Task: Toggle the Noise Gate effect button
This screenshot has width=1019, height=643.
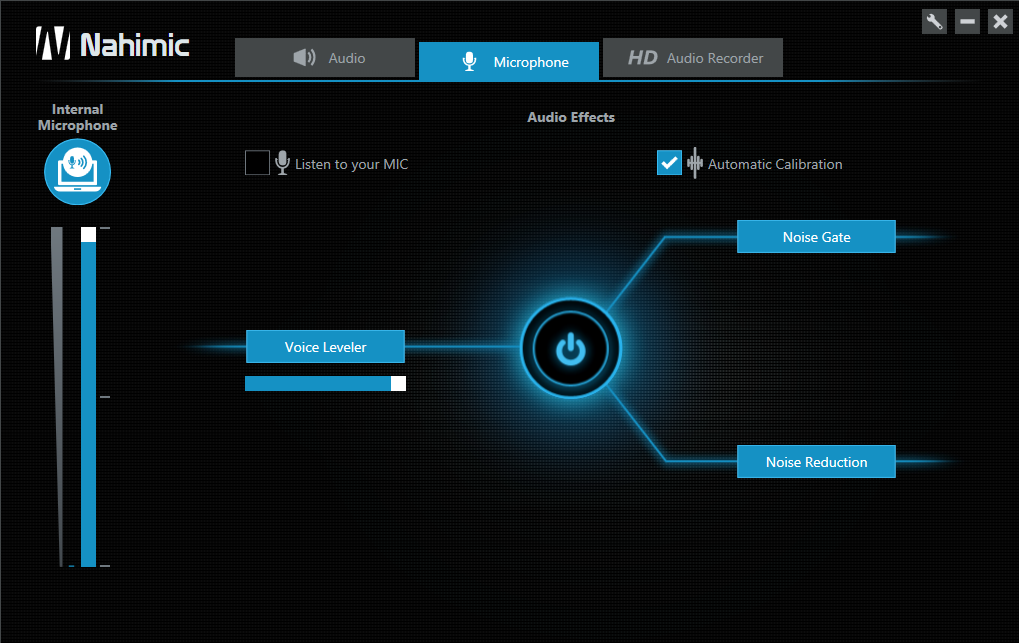Action: [816, 237]
